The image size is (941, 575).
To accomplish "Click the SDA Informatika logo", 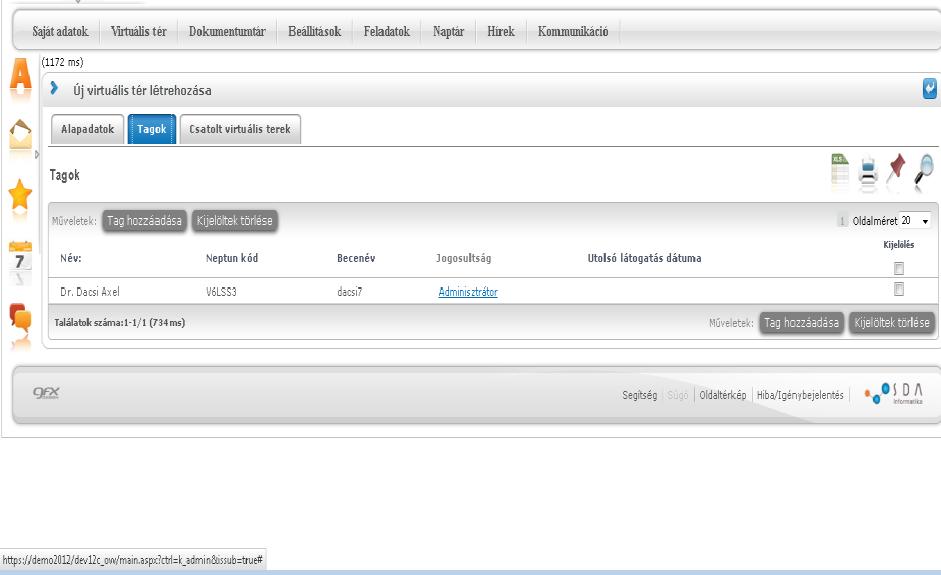I will (x=894, y=393).
